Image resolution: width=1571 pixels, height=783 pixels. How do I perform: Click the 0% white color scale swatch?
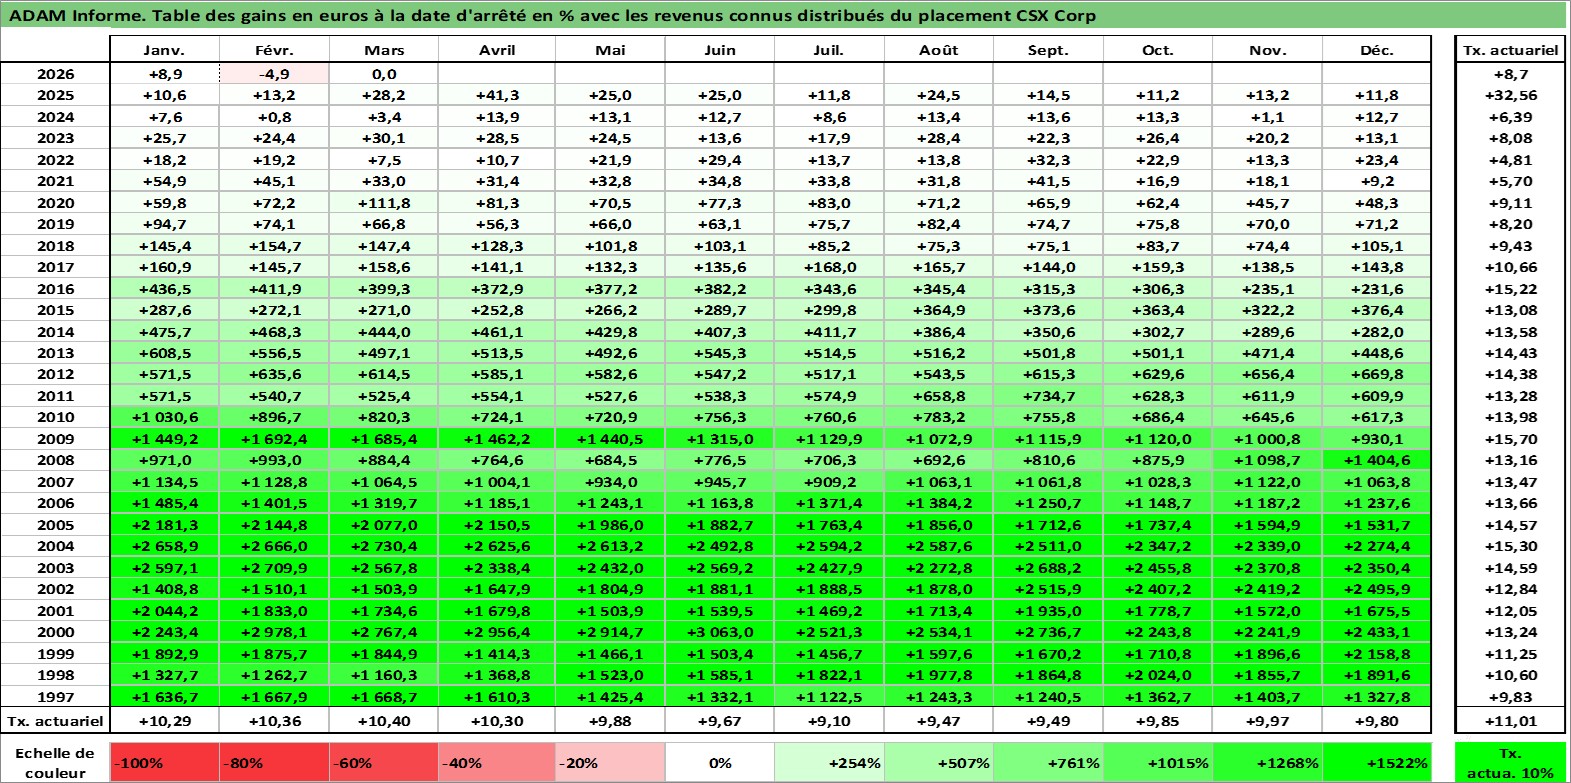tap(720, 762)
